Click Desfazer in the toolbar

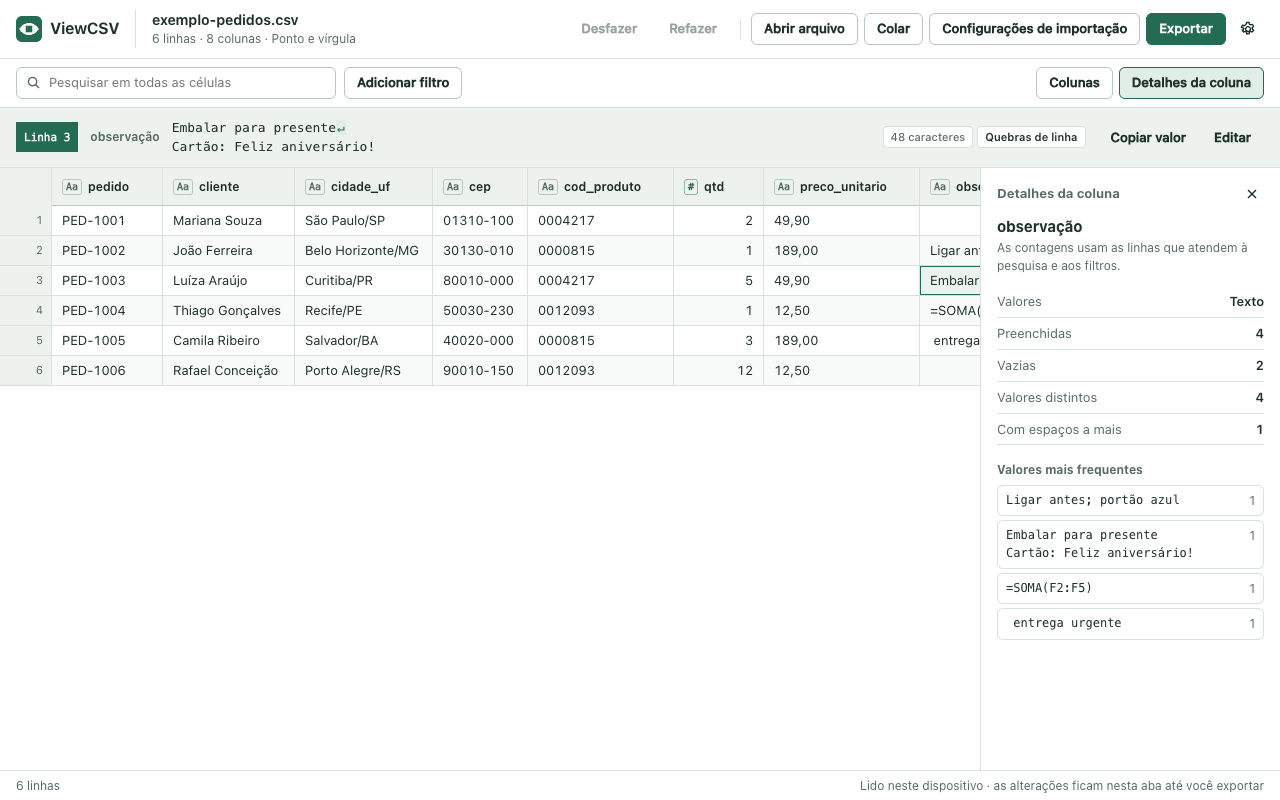click(x=609, y=29)
